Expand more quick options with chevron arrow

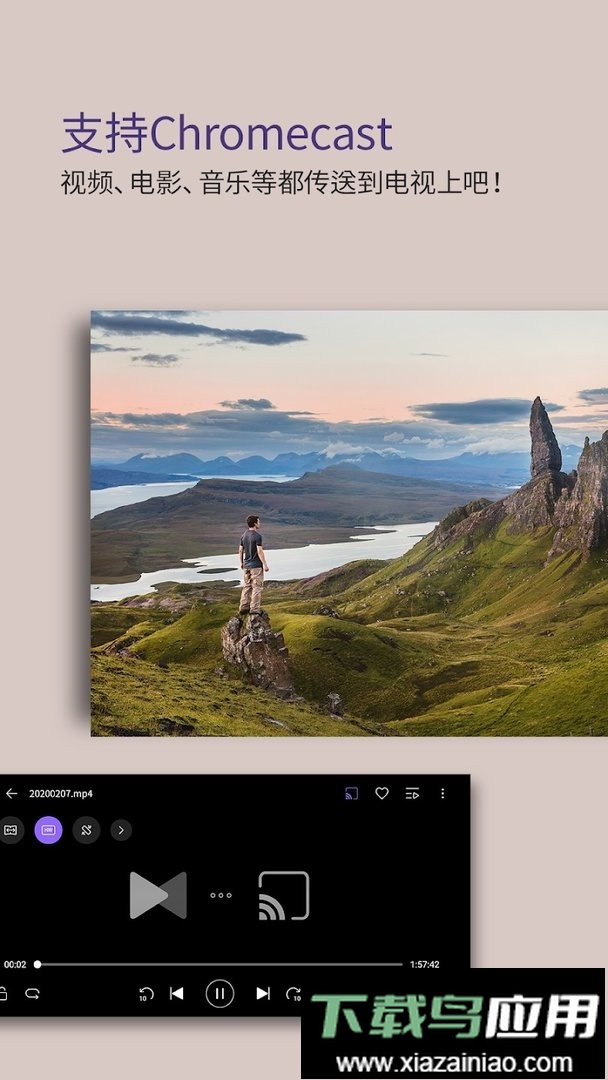click(x=121, y=830)
